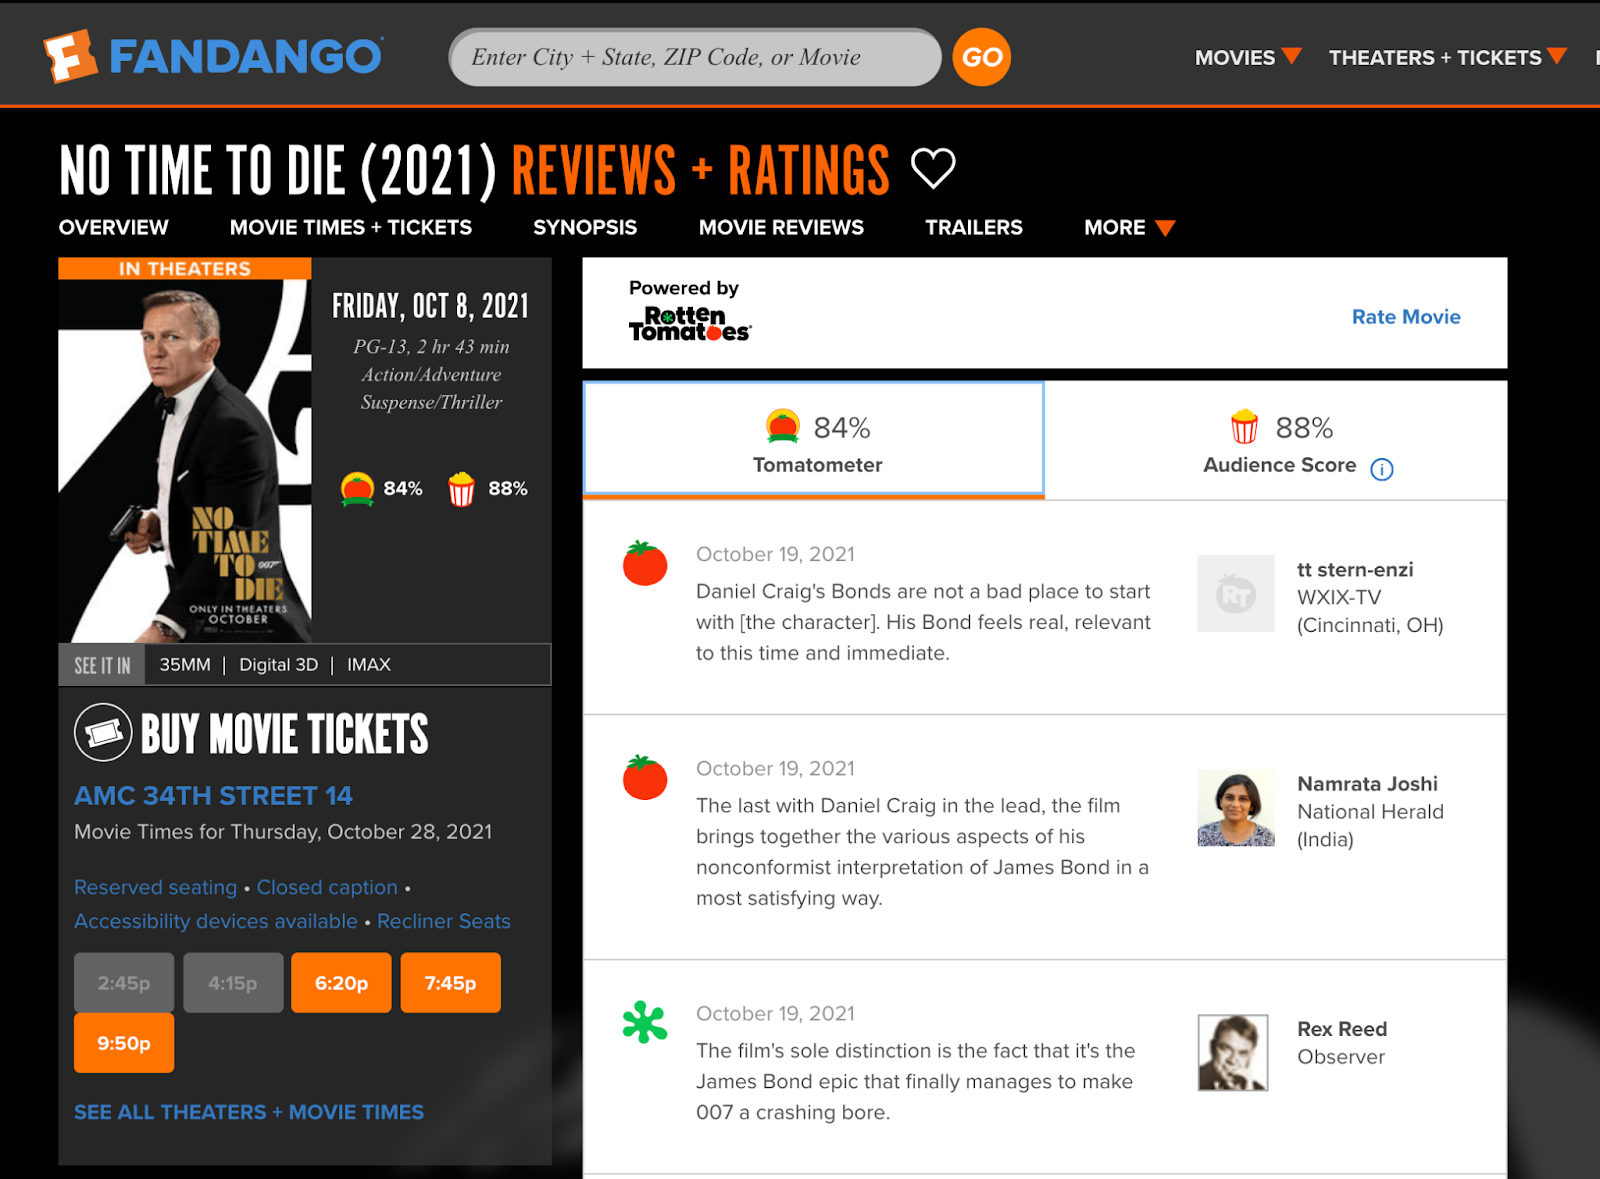Screen dimensions: 1600x1179
Task: Switch to Movie Reviews tab
Action: point(781,227)
